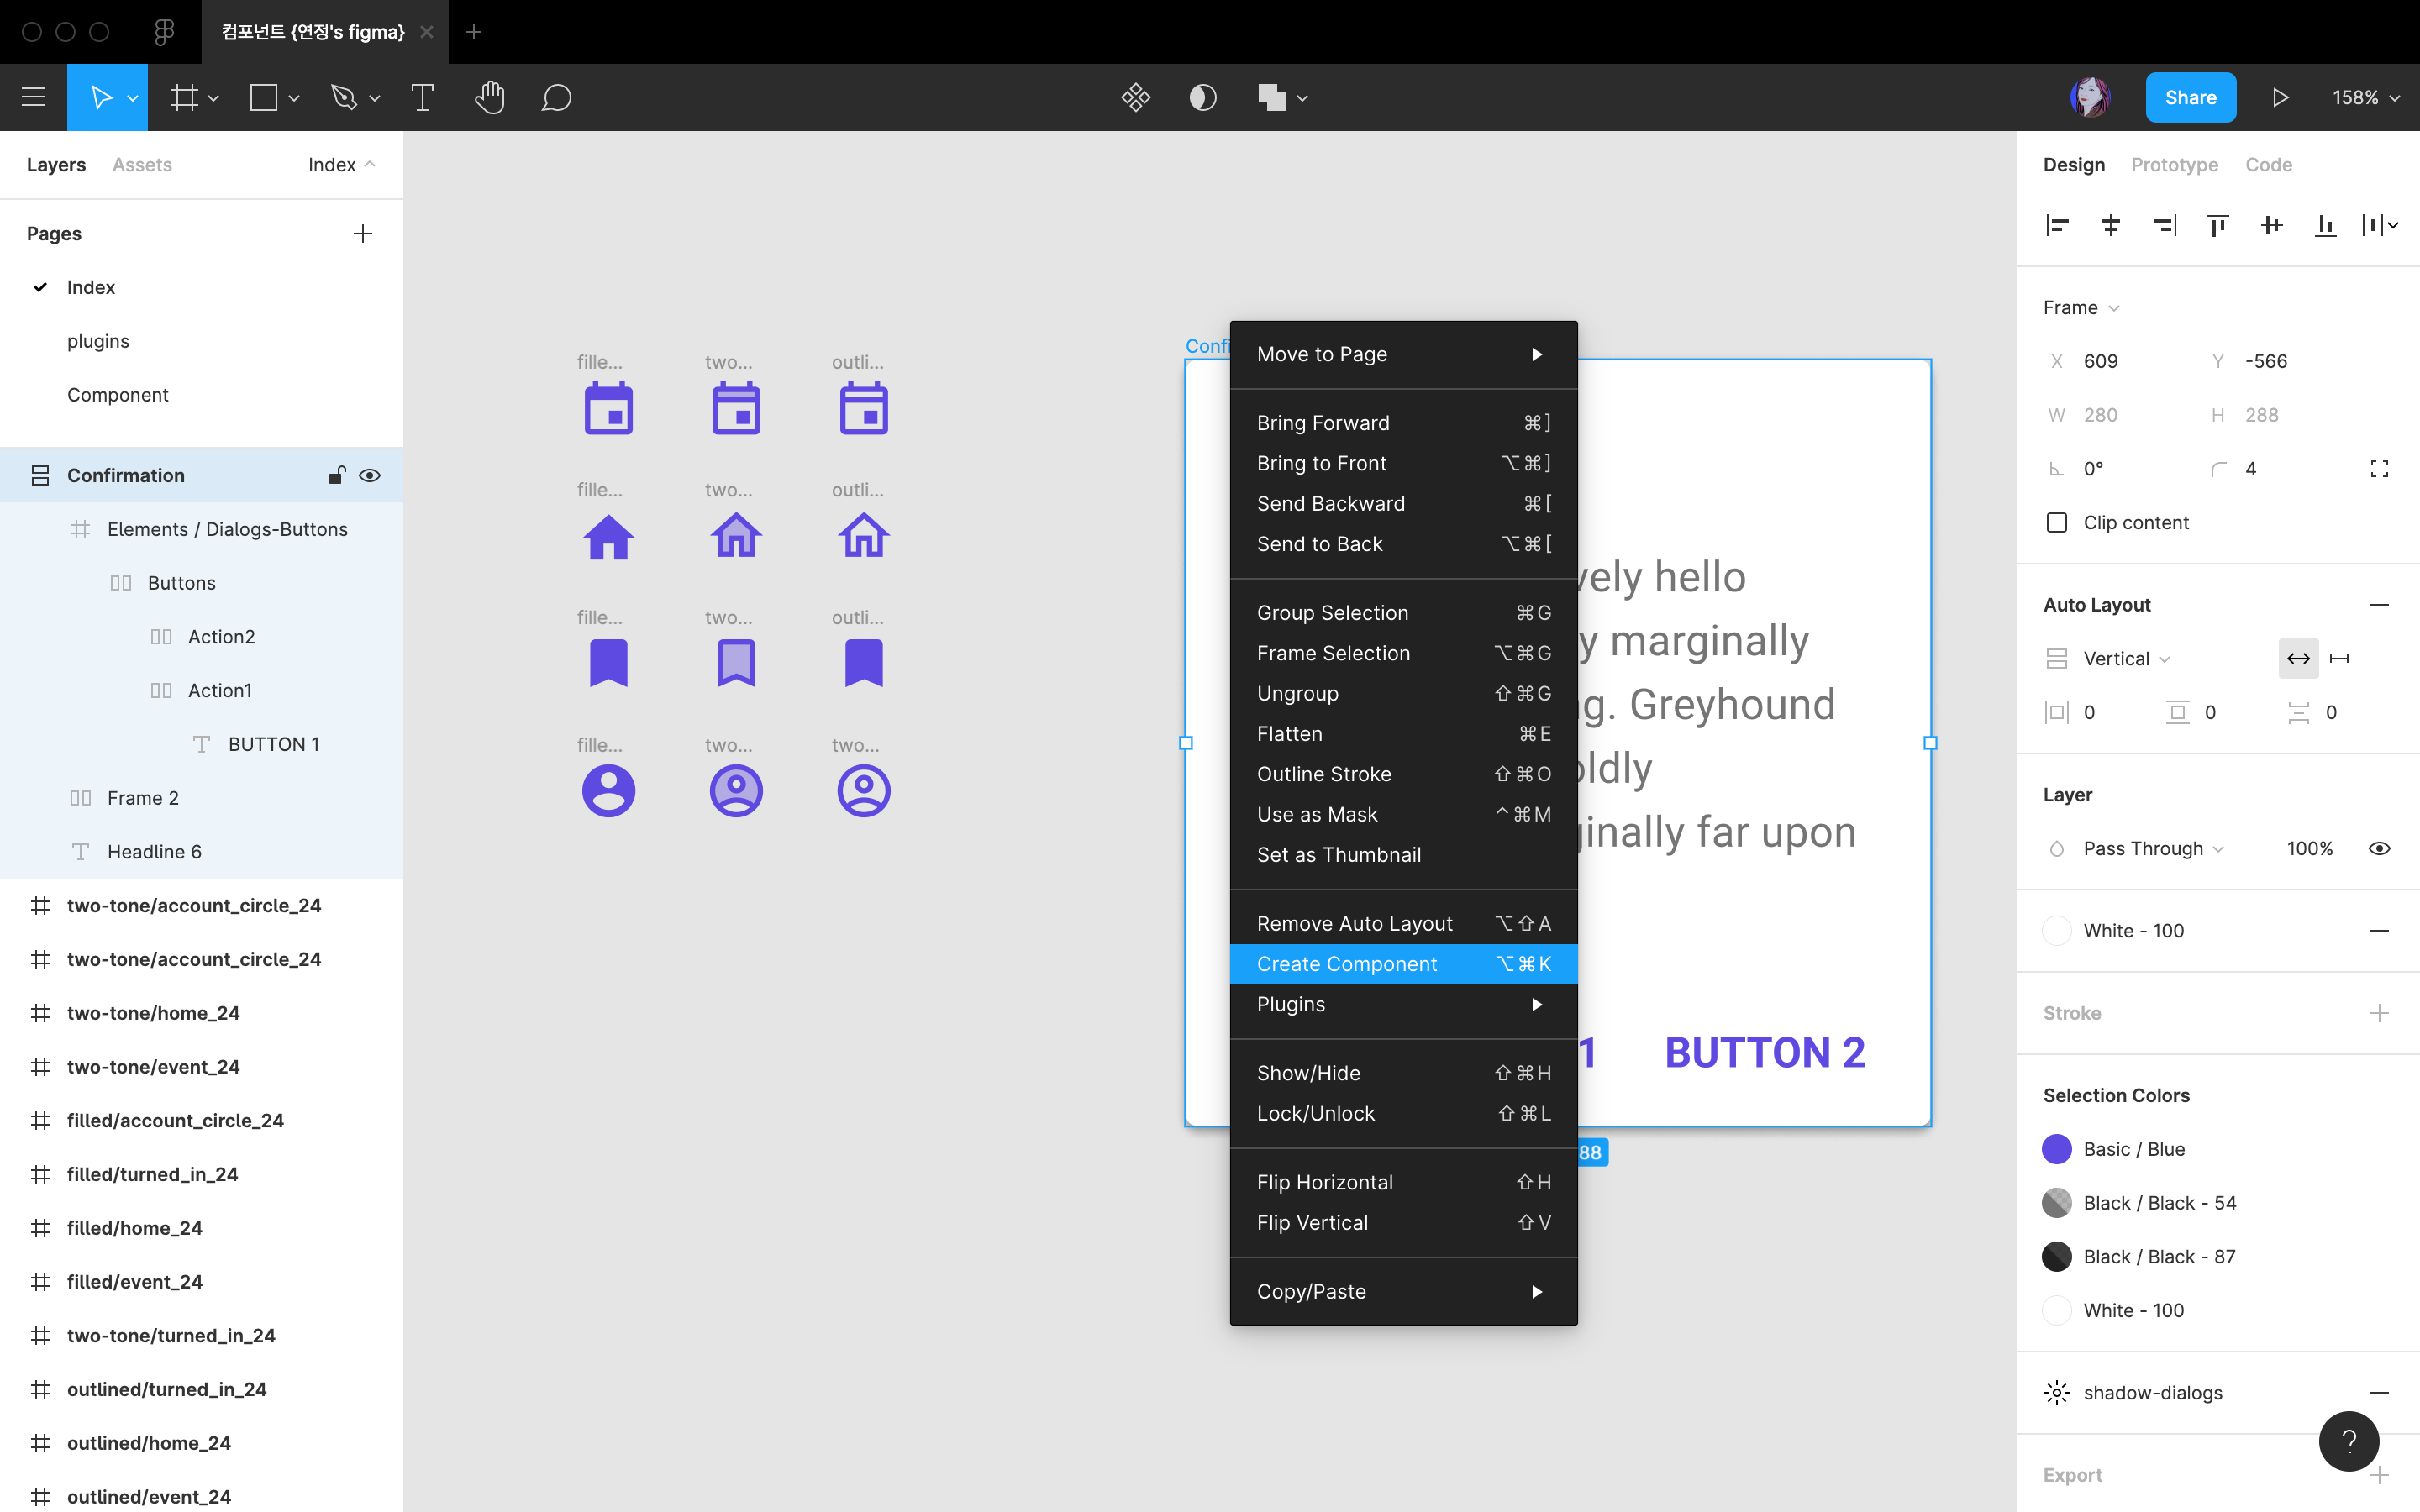The image size is (2420, 1512).
Task: Open the hamburger main menu
Action: [34, 97]
